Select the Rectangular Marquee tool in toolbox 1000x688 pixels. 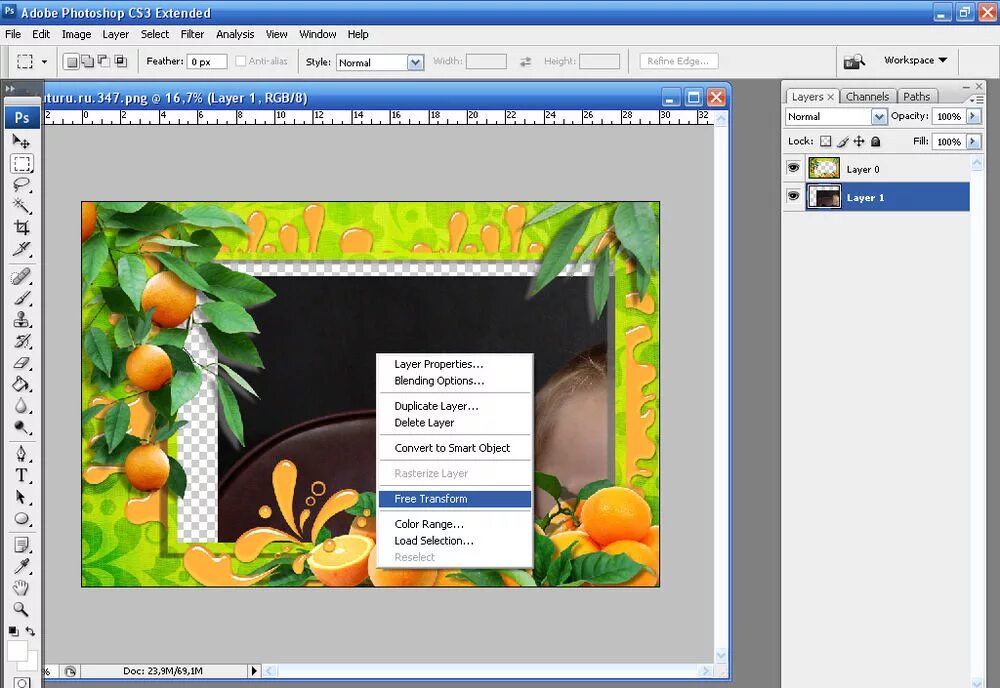(22, 163)
